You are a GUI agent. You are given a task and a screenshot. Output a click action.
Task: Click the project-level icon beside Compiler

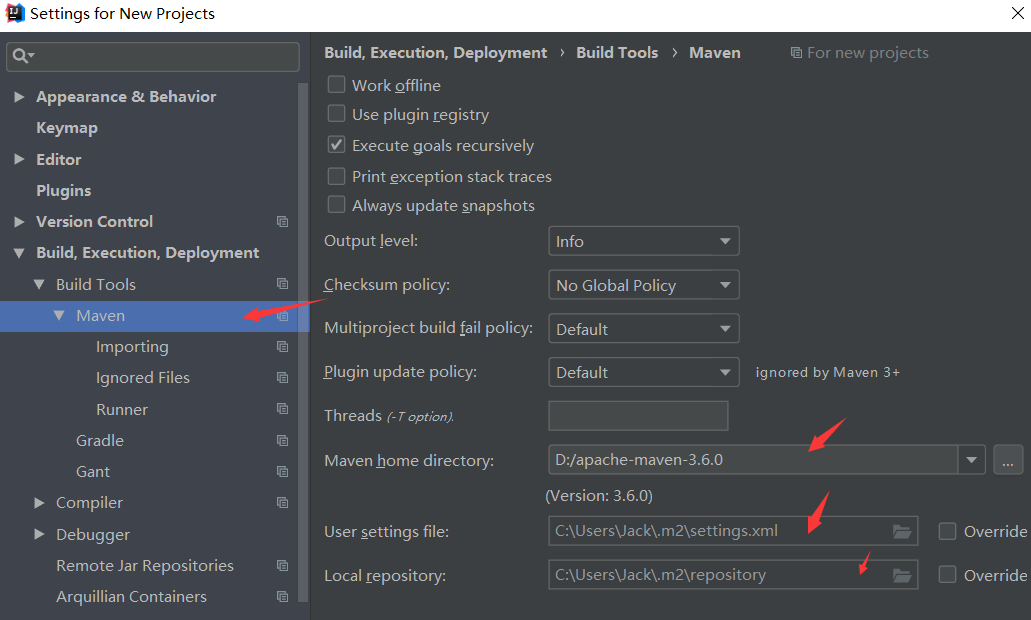pos(283,502)
